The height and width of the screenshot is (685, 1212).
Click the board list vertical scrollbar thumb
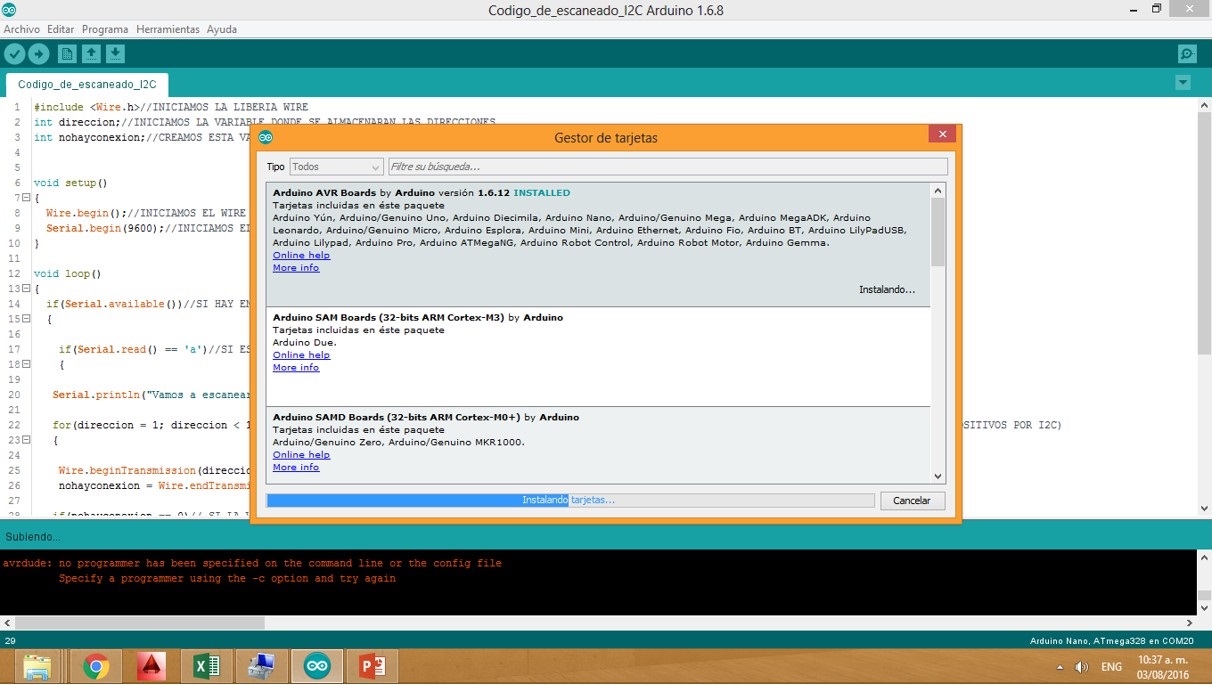(x=938, y=232)
